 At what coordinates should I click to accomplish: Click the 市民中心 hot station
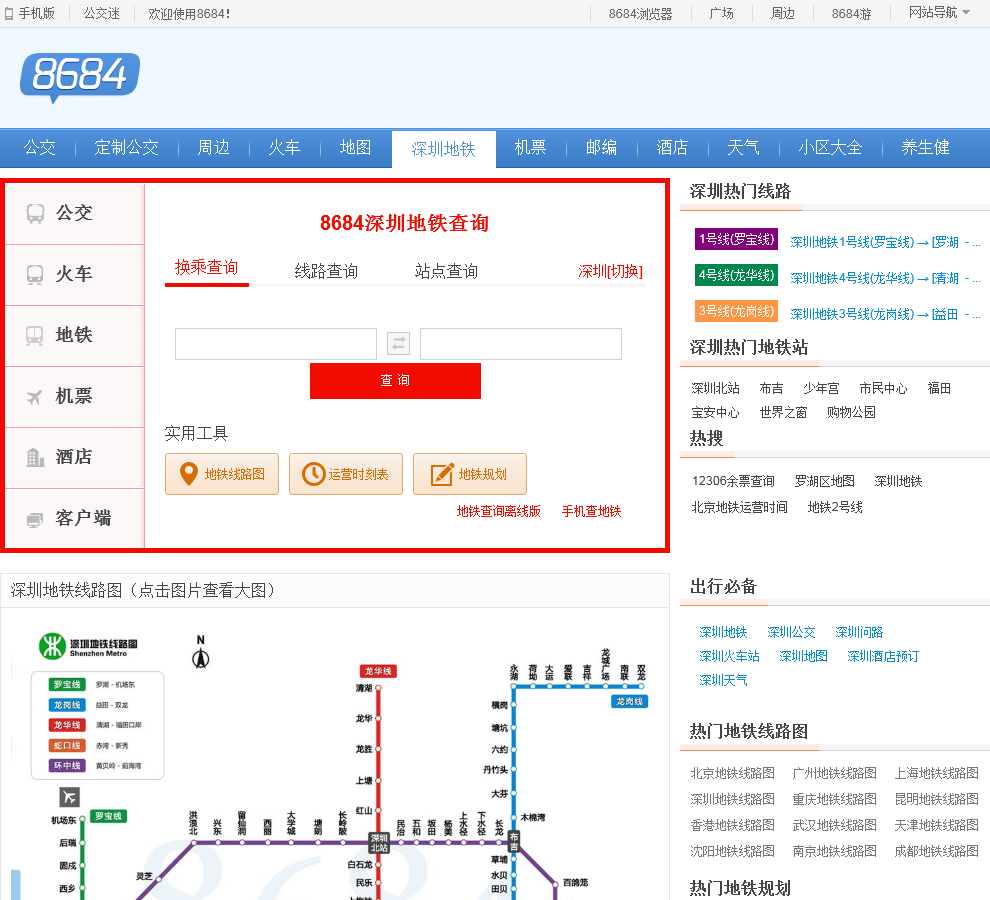(x=883, y=388)
